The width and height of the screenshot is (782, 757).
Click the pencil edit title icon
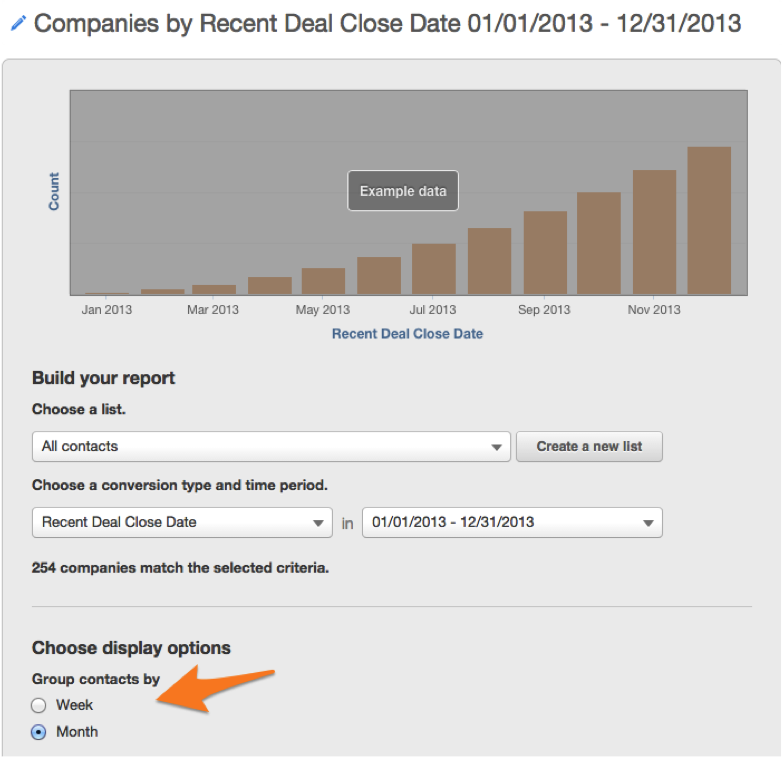(x=18, y=22)
